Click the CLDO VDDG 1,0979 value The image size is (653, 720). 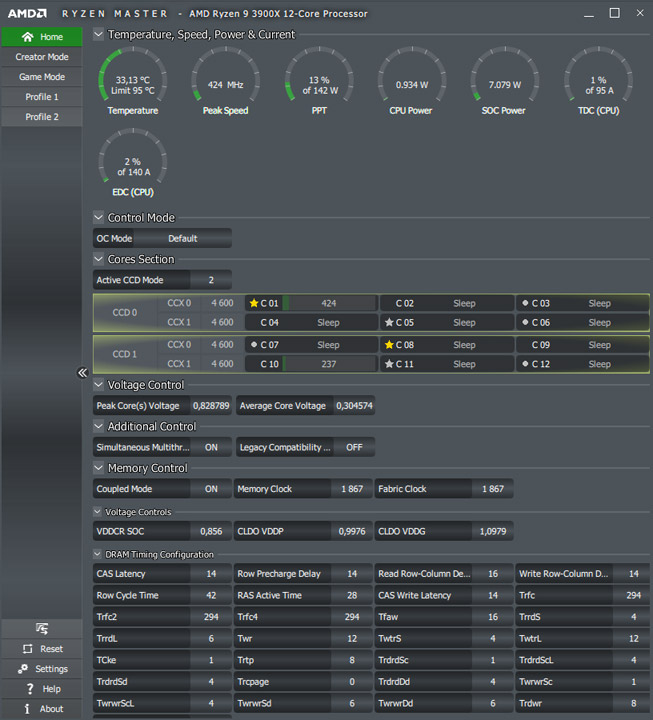point(493,531)
